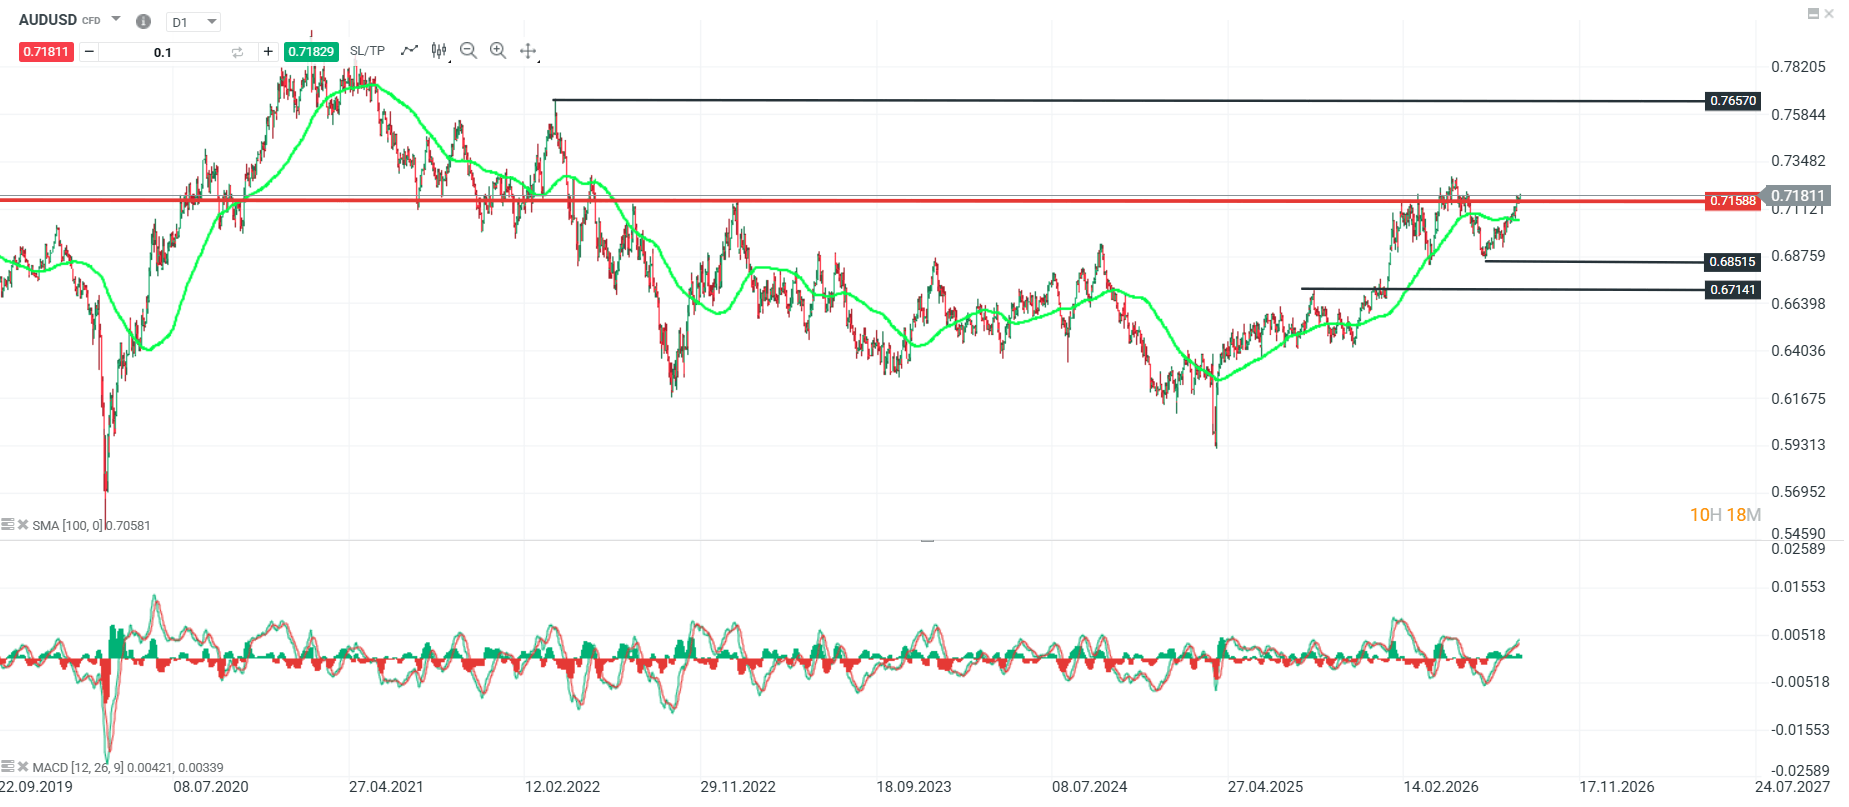This screenshot has width=1849, height=807.
Task: Click the -0.00518 MACD axis label
Action: coord(1800,682)
